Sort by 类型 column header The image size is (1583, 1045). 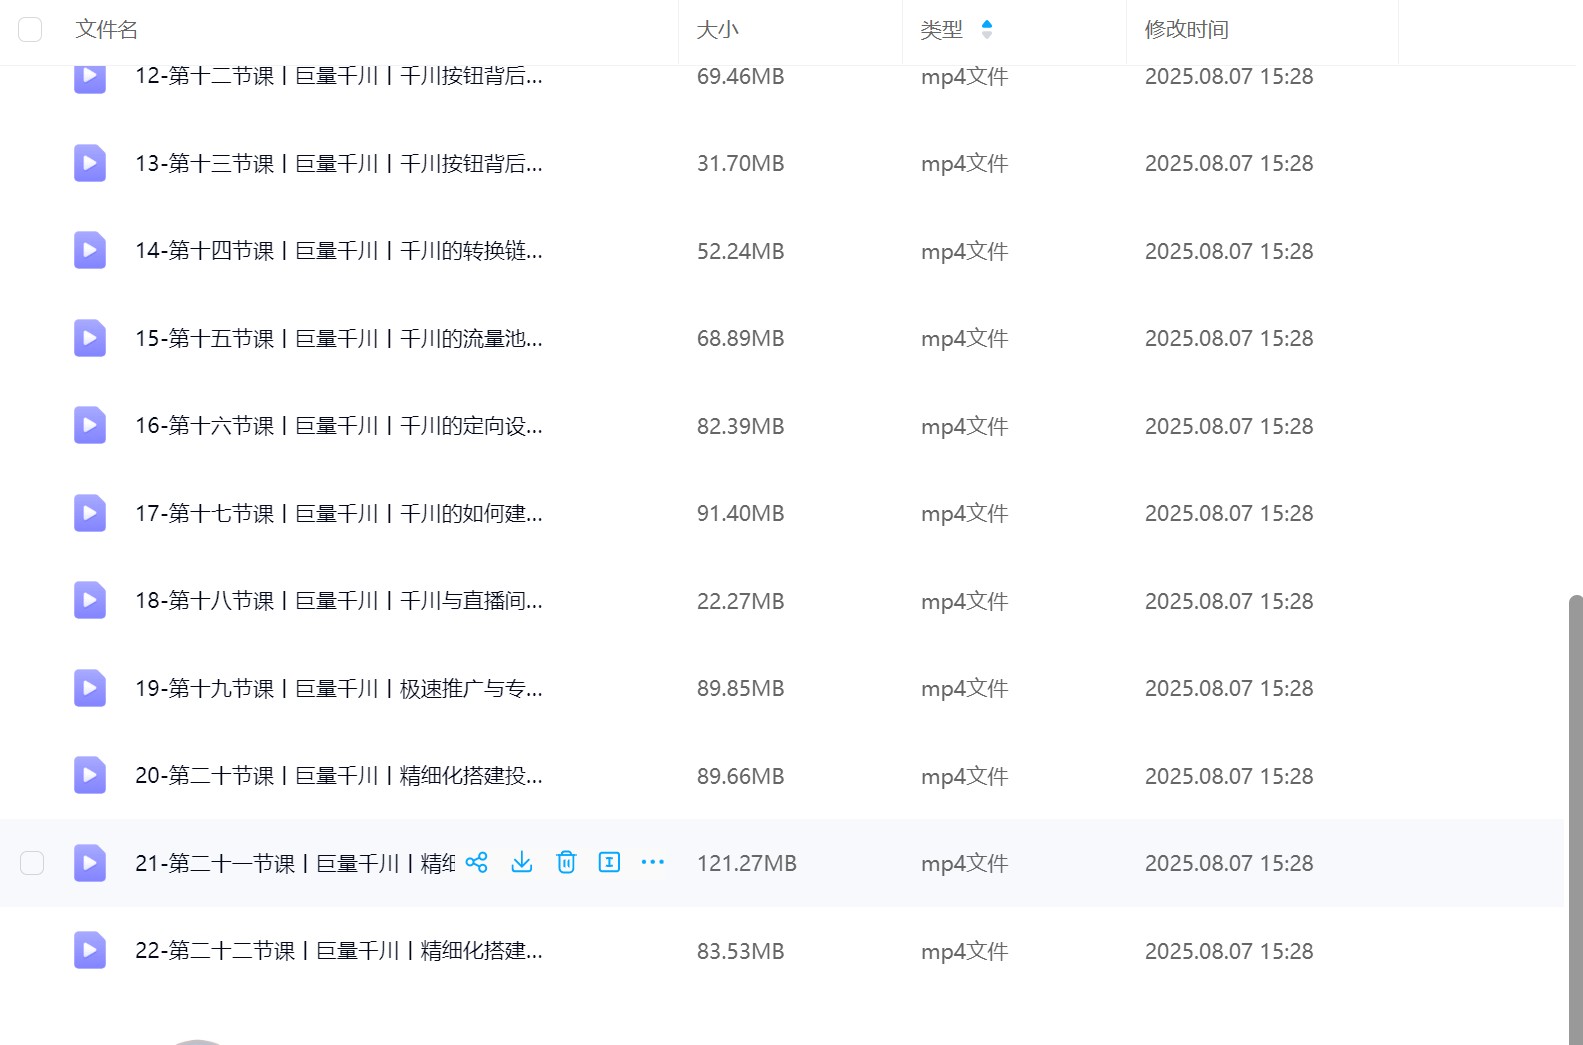coord(941,29)
